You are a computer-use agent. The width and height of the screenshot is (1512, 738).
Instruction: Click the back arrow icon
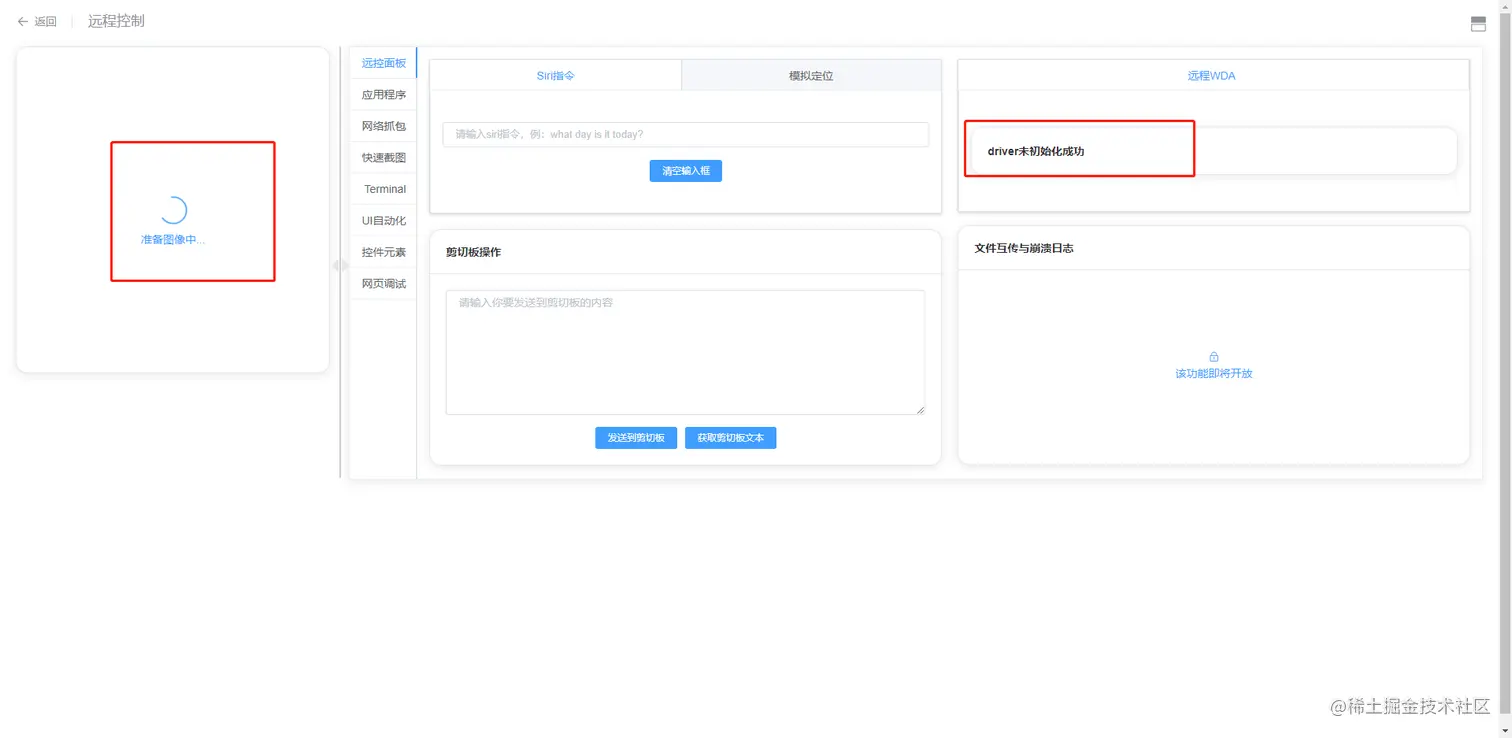[x=23, y=21]
